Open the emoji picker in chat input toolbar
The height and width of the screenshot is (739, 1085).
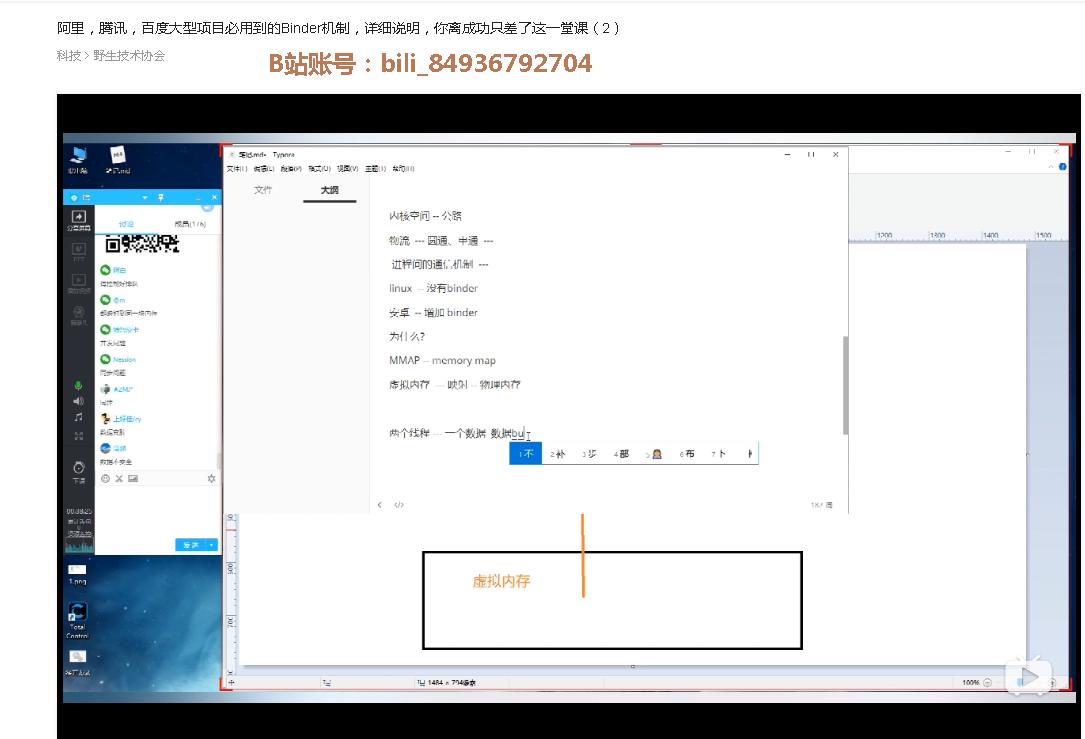106,478
